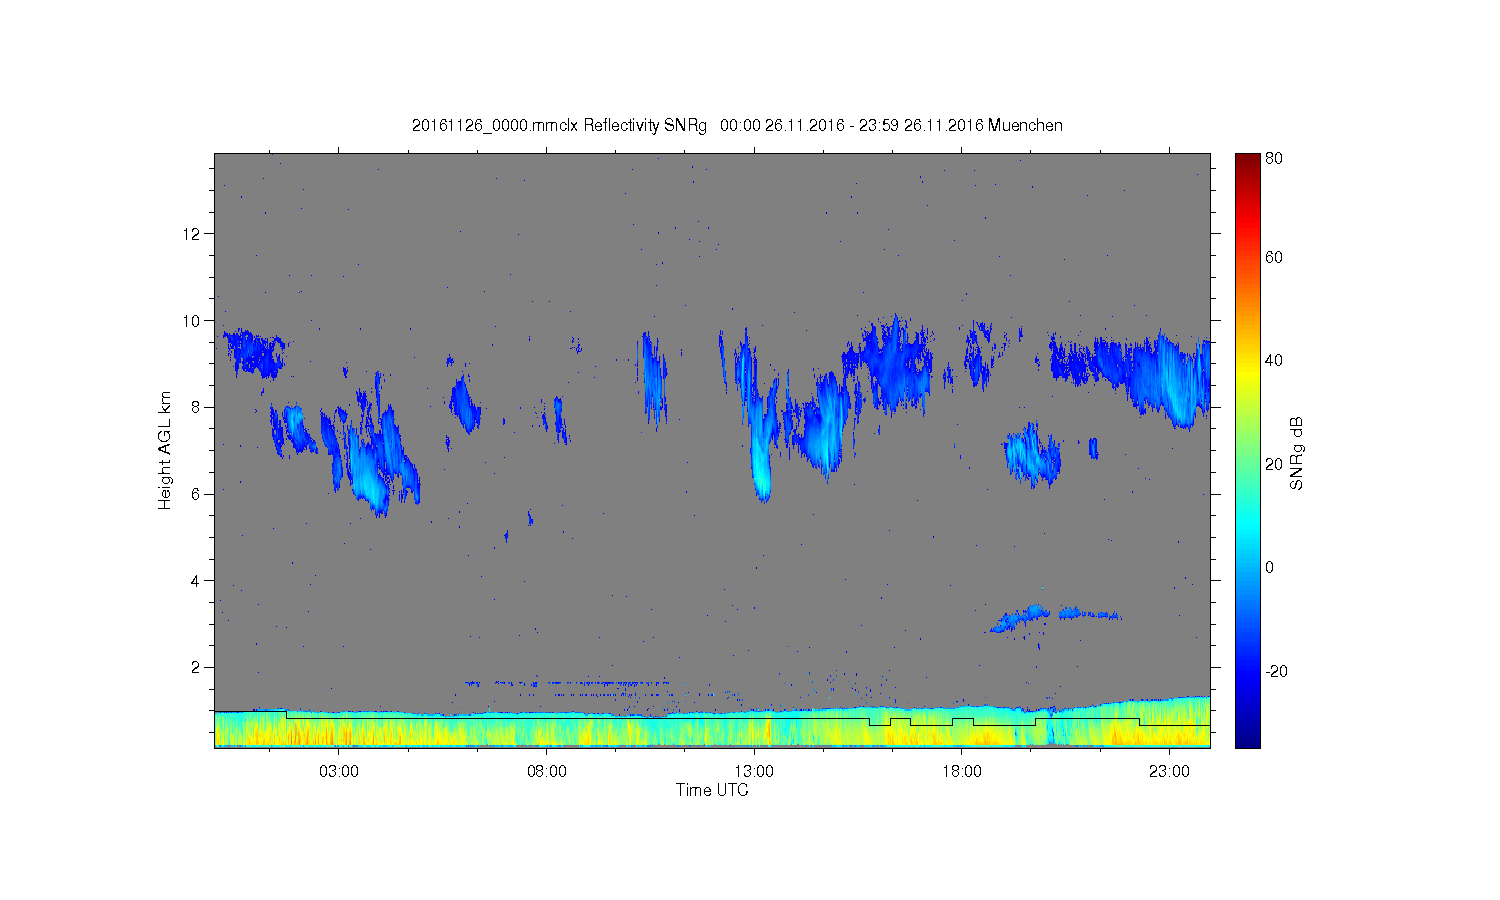
Task: Click the dark red top of colorbar
Action: tap(1247, 162)
